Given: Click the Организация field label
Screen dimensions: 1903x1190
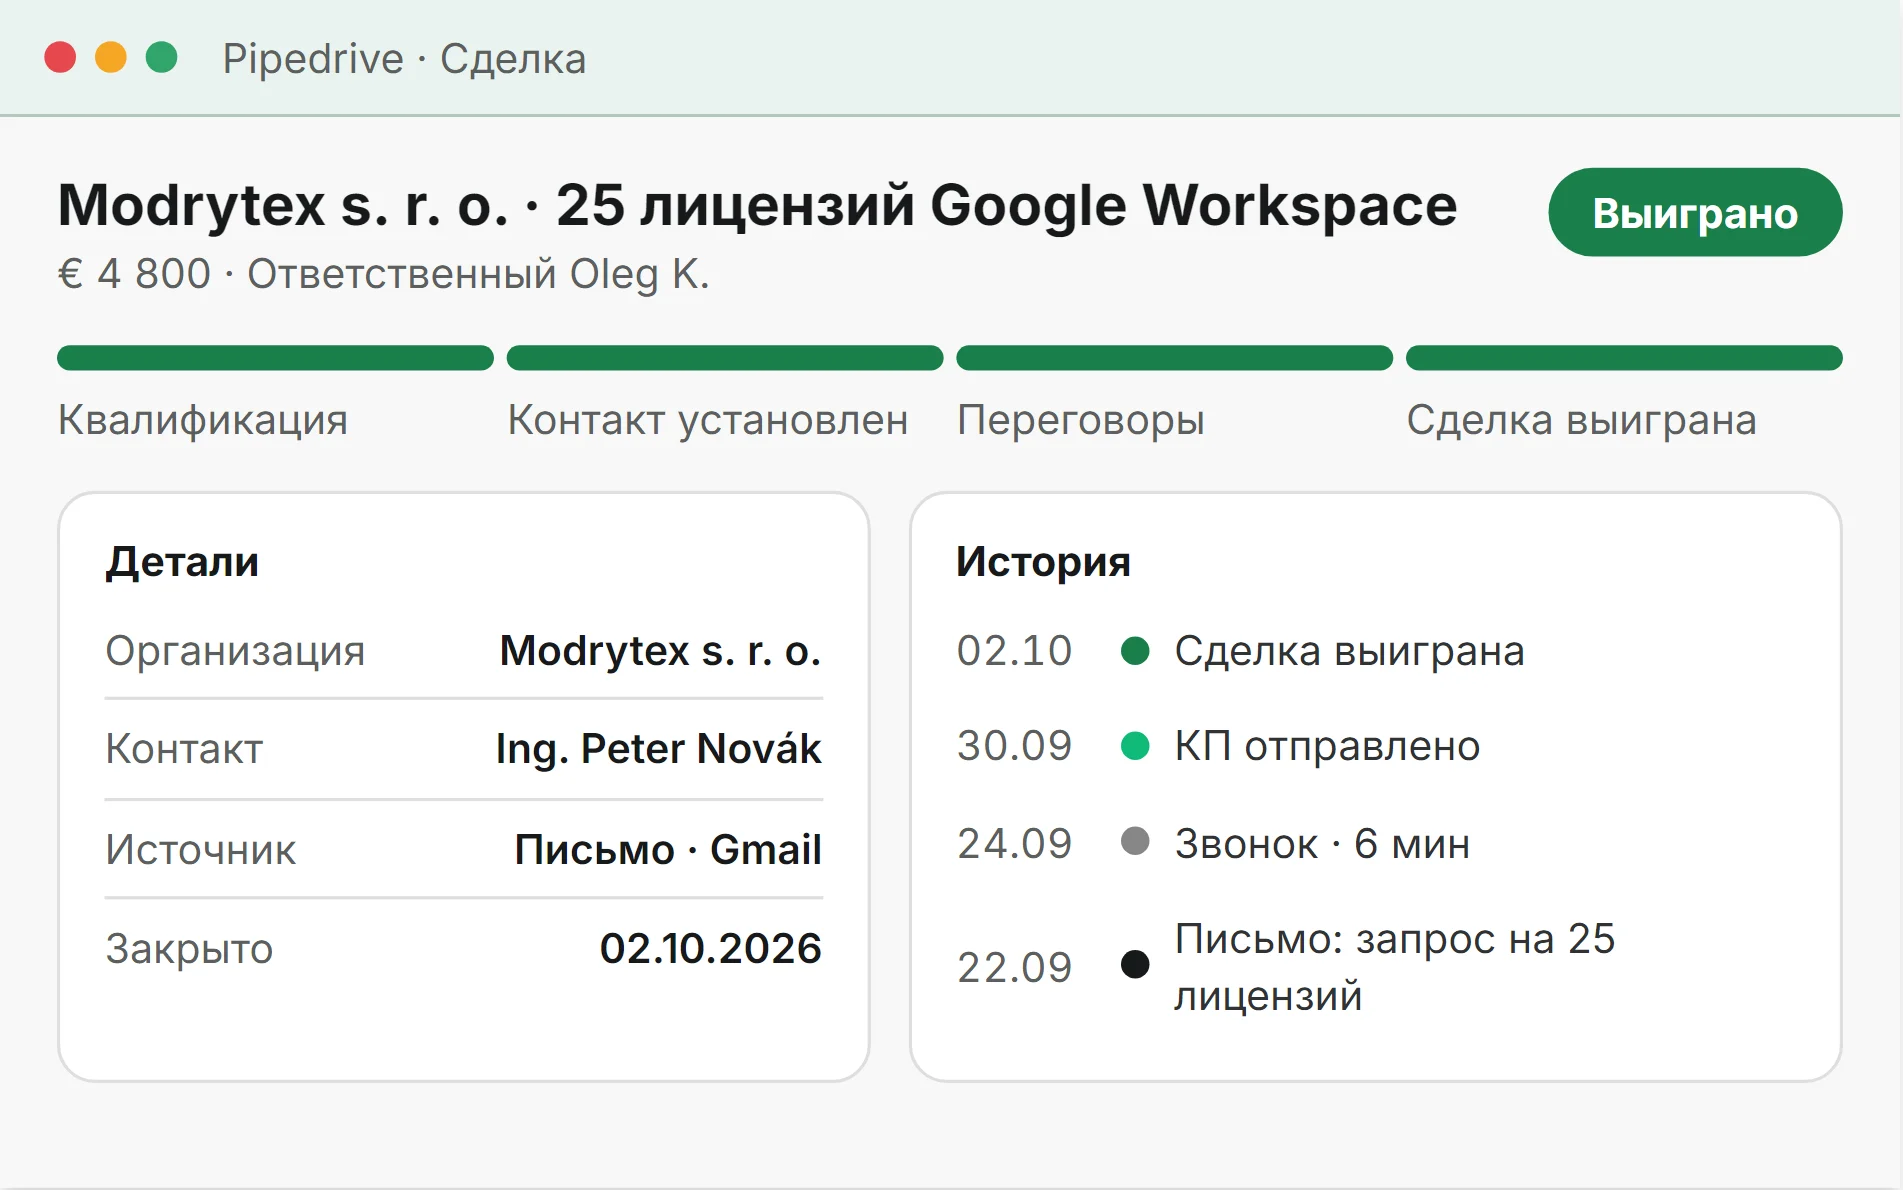Looking at the screenshot, I should [235, 651].
